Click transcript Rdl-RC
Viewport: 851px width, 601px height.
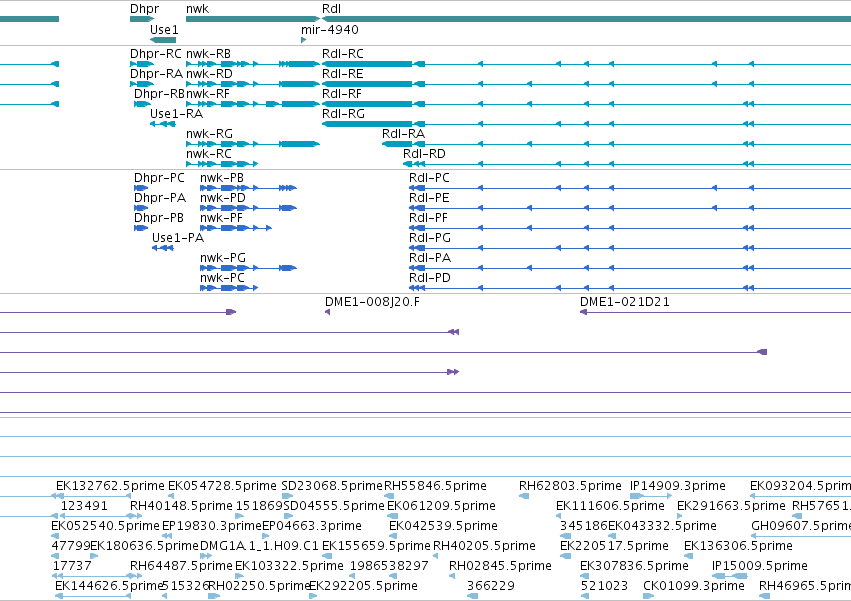[342, 53]
